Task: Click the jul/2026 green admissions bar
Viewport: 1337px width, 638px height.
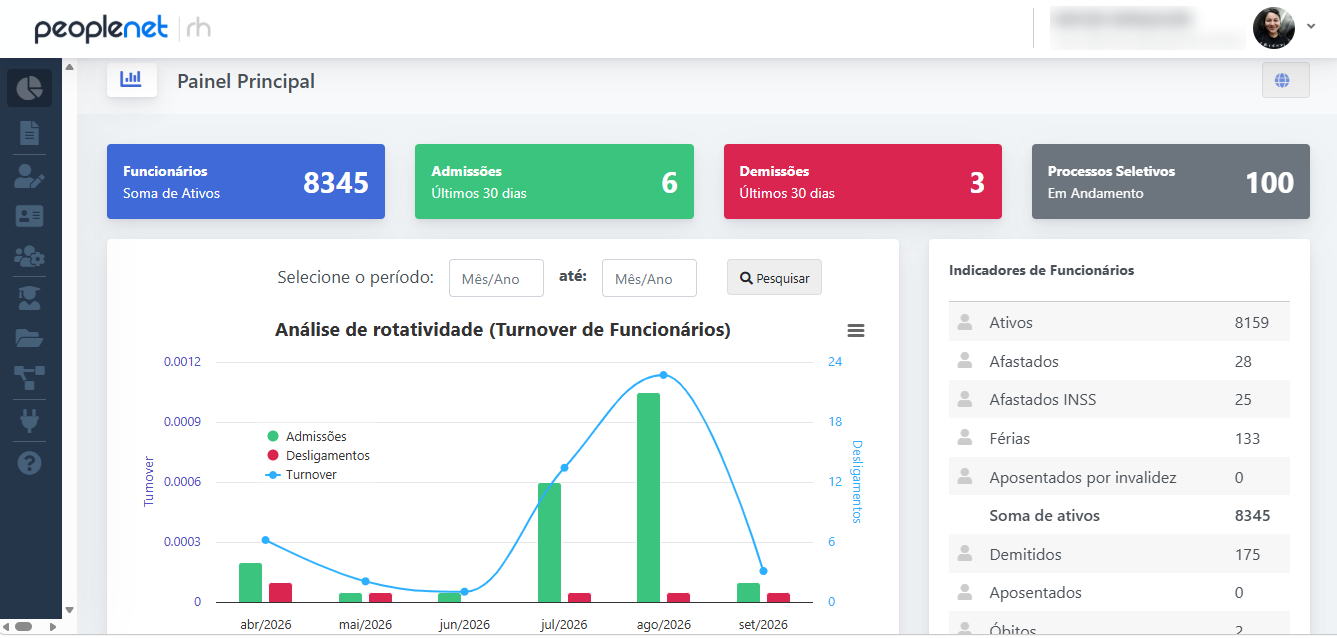Action: tap(549, 542)
